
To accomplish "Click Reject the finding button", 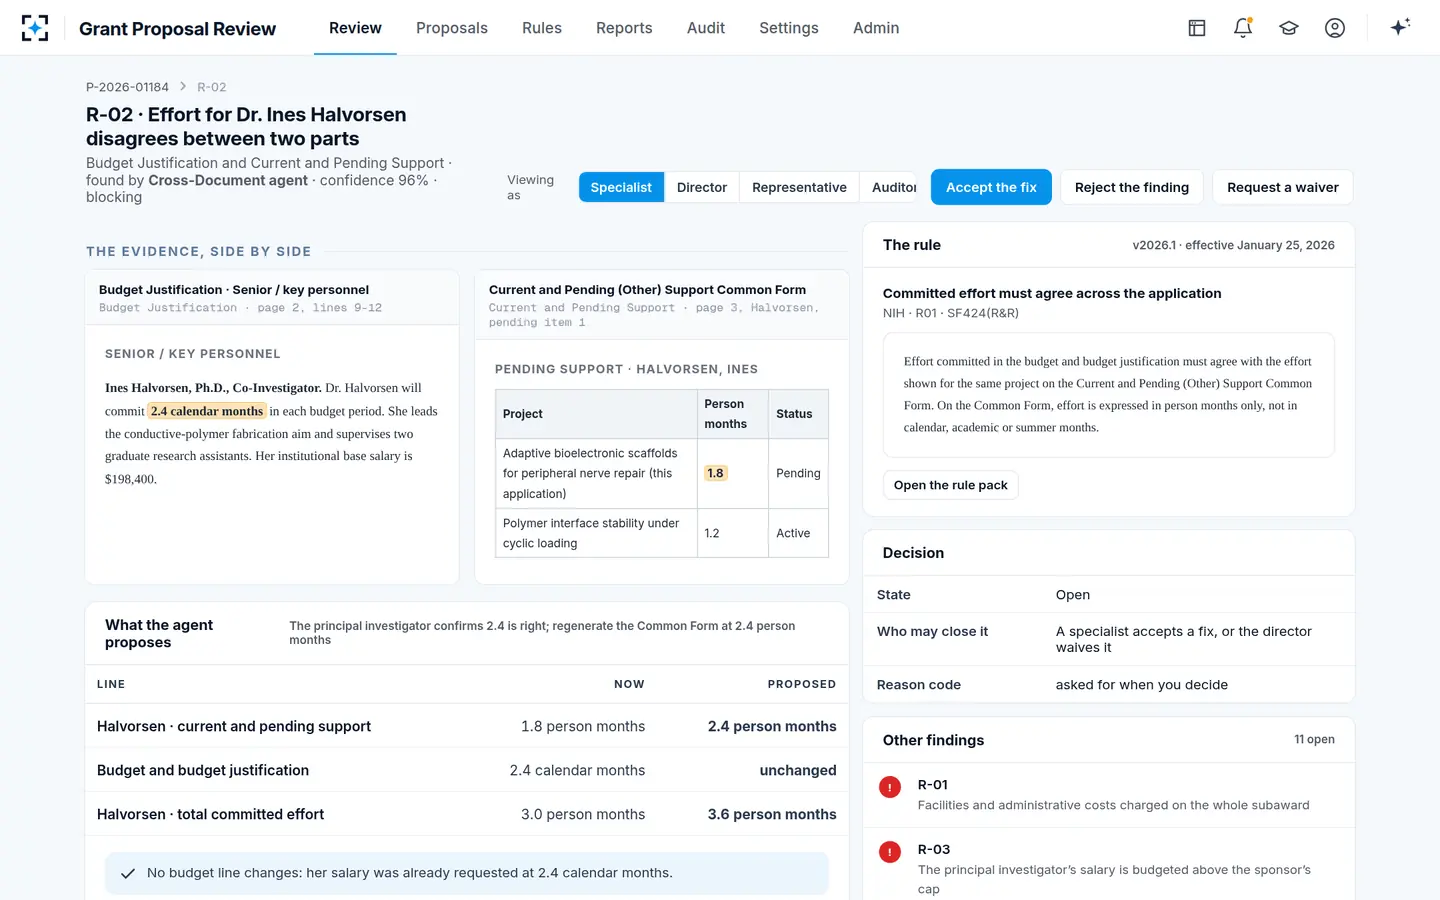I will click(x=1132, y=187).
